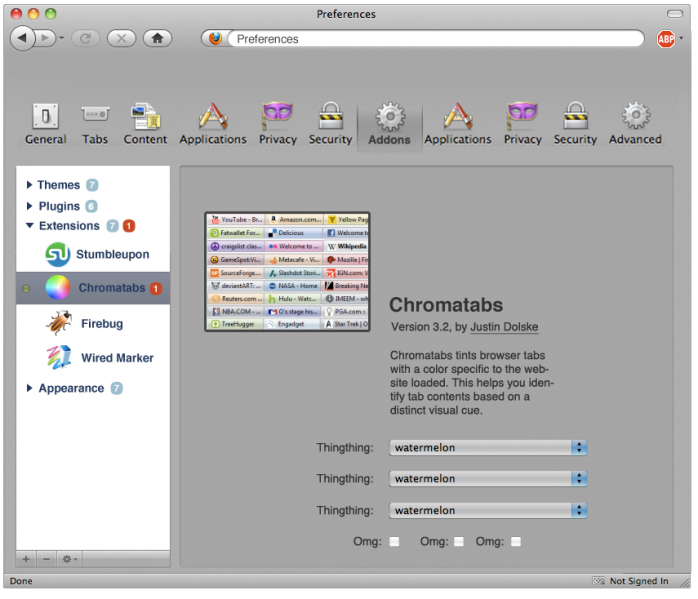Toggle the green status dot beside Chromatabs
Screen dimensions: 698x599
[x=26, y=288]
